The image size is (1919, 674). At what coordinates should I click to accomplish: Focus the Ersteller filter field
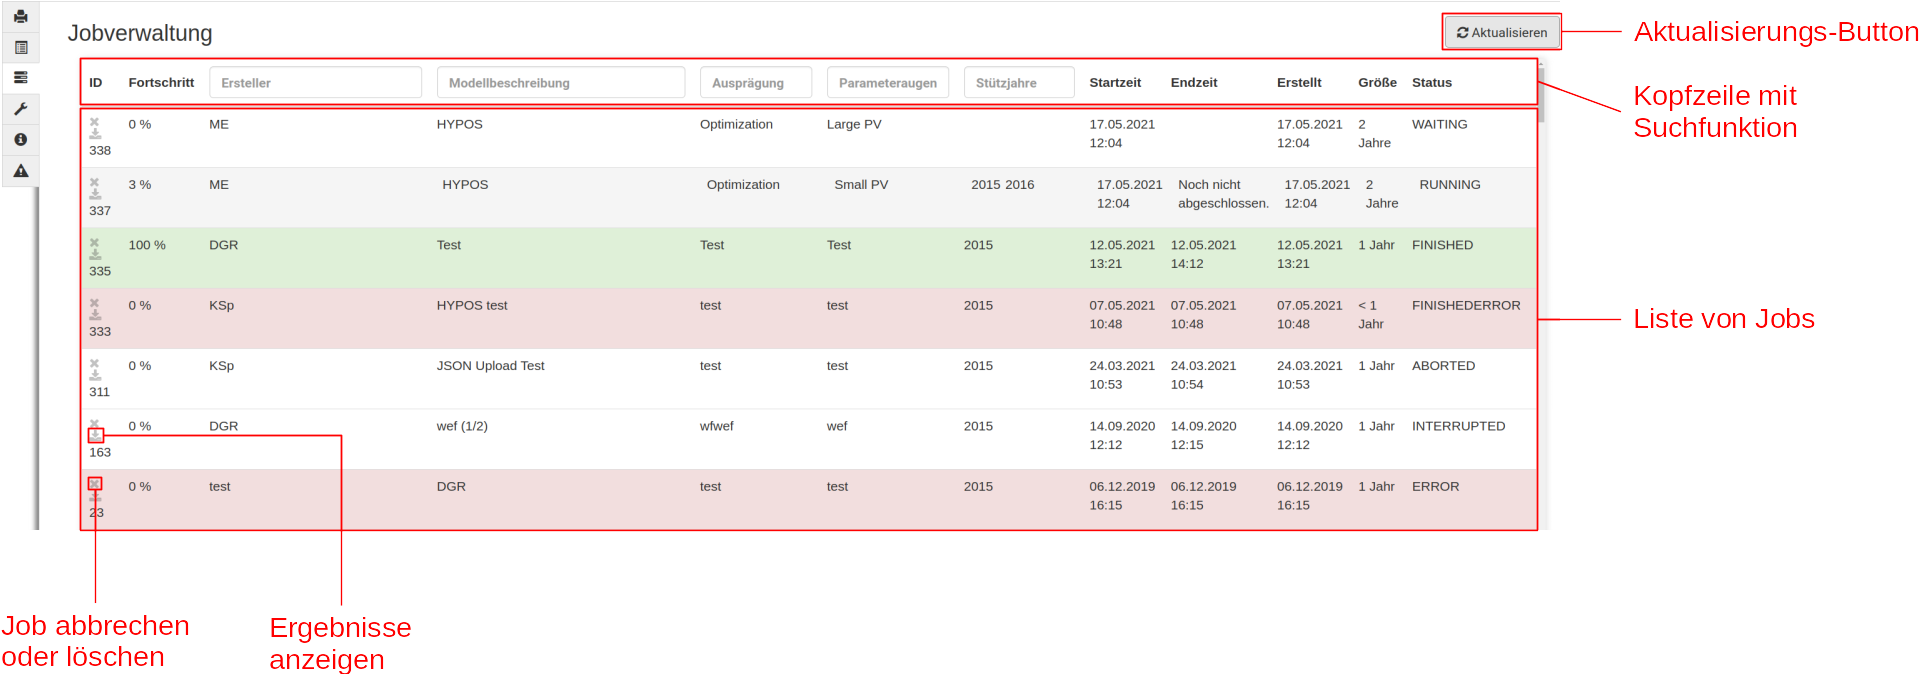click(x=315, y=83)
